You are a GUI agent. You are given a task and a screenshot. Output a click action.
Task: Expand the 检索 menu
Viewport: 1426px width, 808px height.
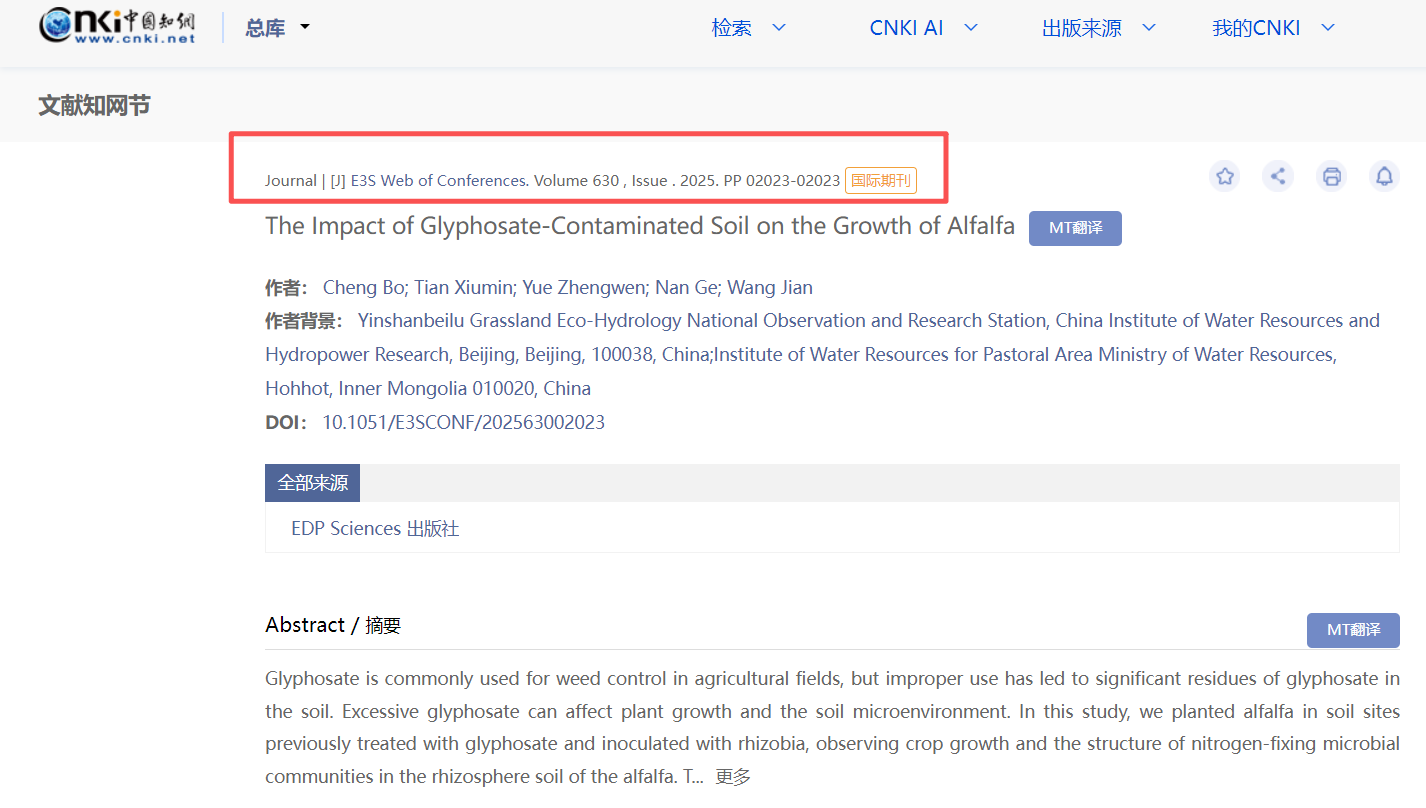tap(748, 28)
